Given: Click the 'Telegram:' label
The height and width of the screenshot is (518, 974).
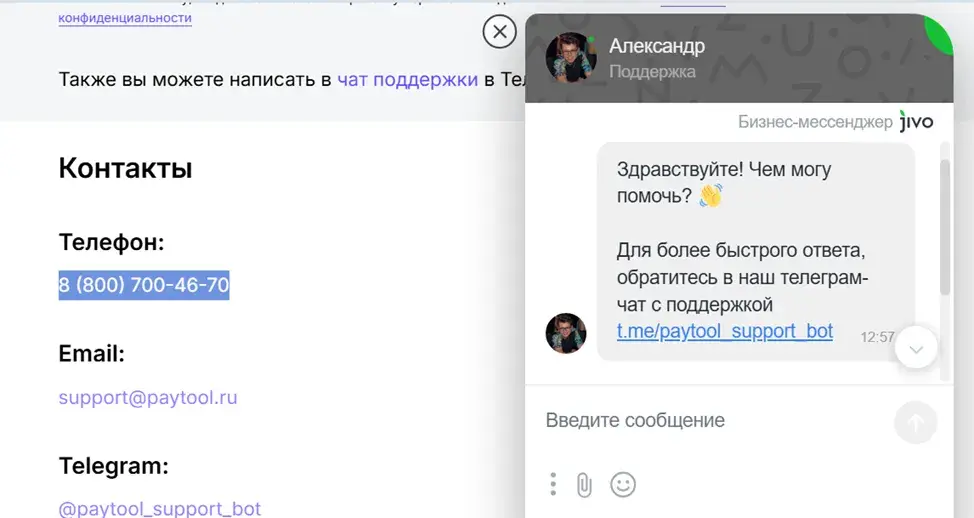Looking at the screenshot, I should click(x=114, y=466).
